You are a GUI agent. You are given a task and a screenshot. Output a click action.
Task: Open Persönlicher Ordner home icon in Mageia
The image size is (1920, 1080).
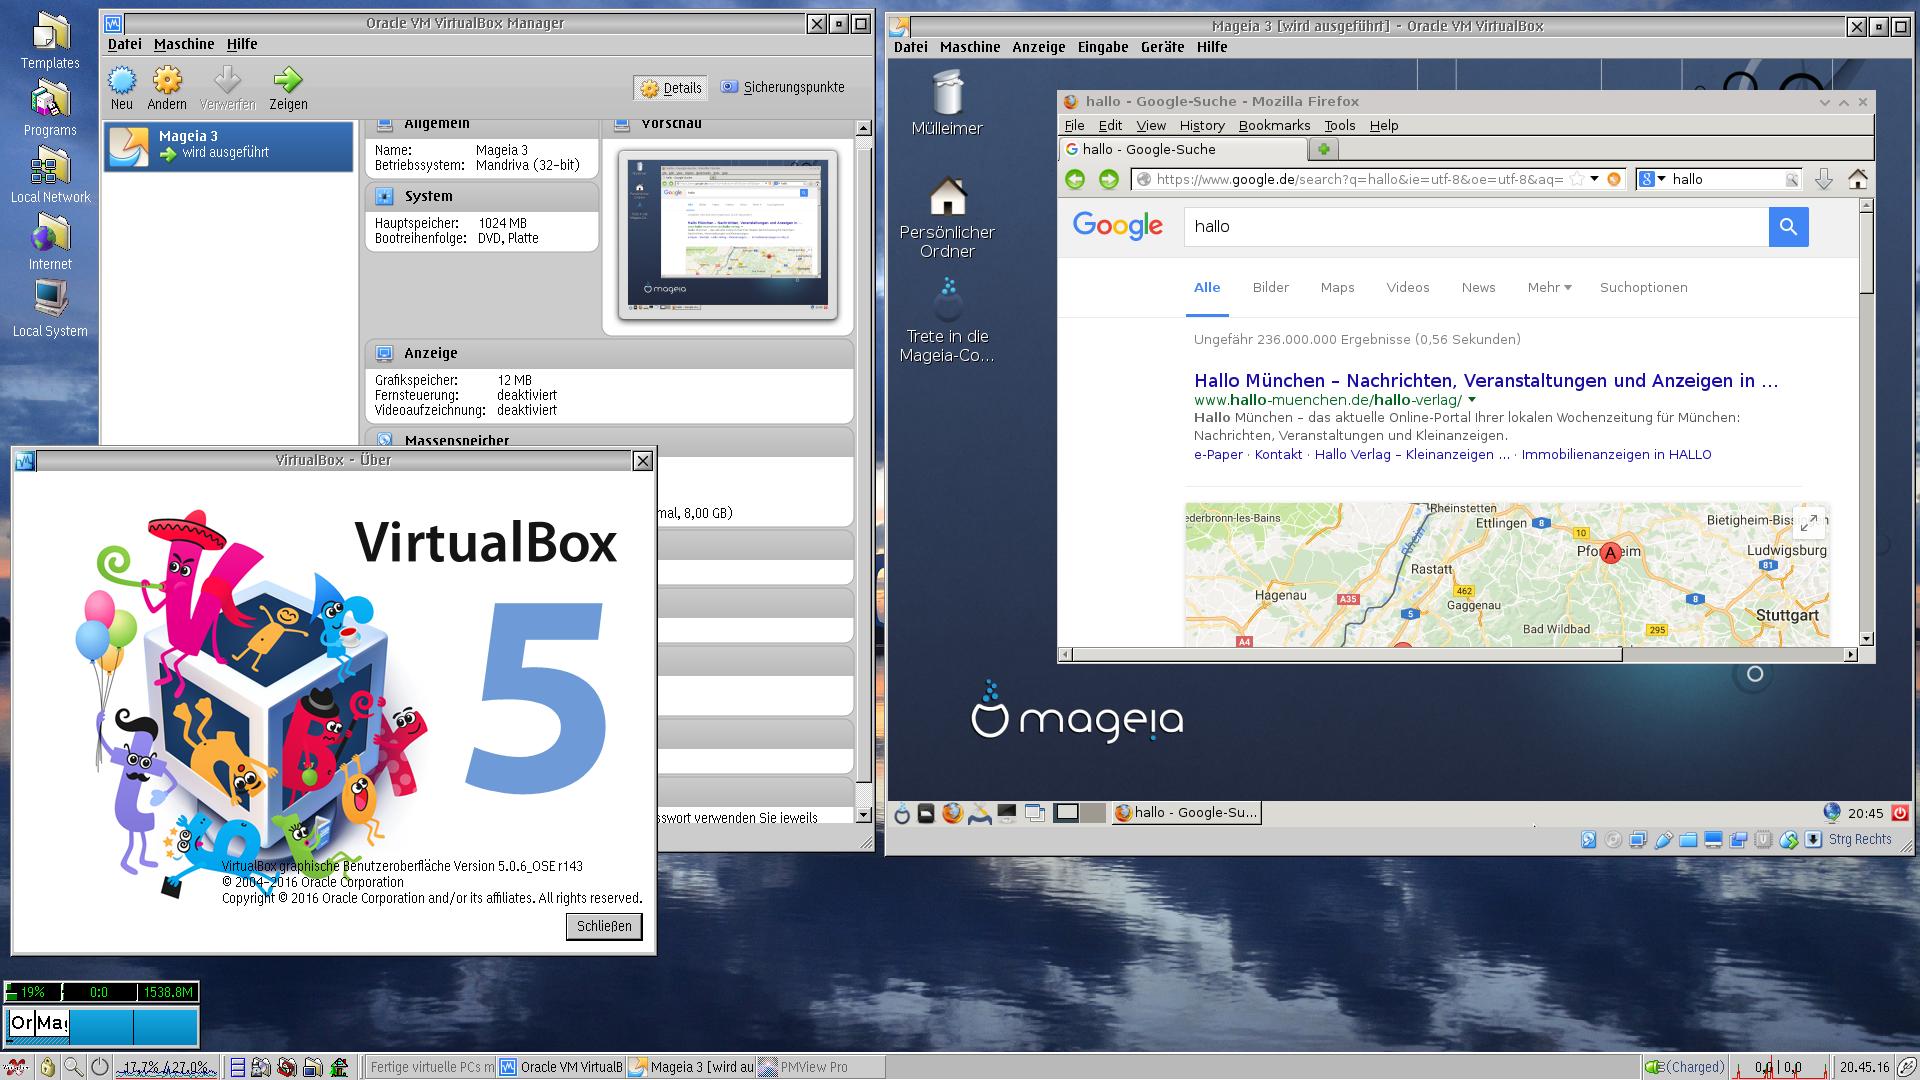947,197
